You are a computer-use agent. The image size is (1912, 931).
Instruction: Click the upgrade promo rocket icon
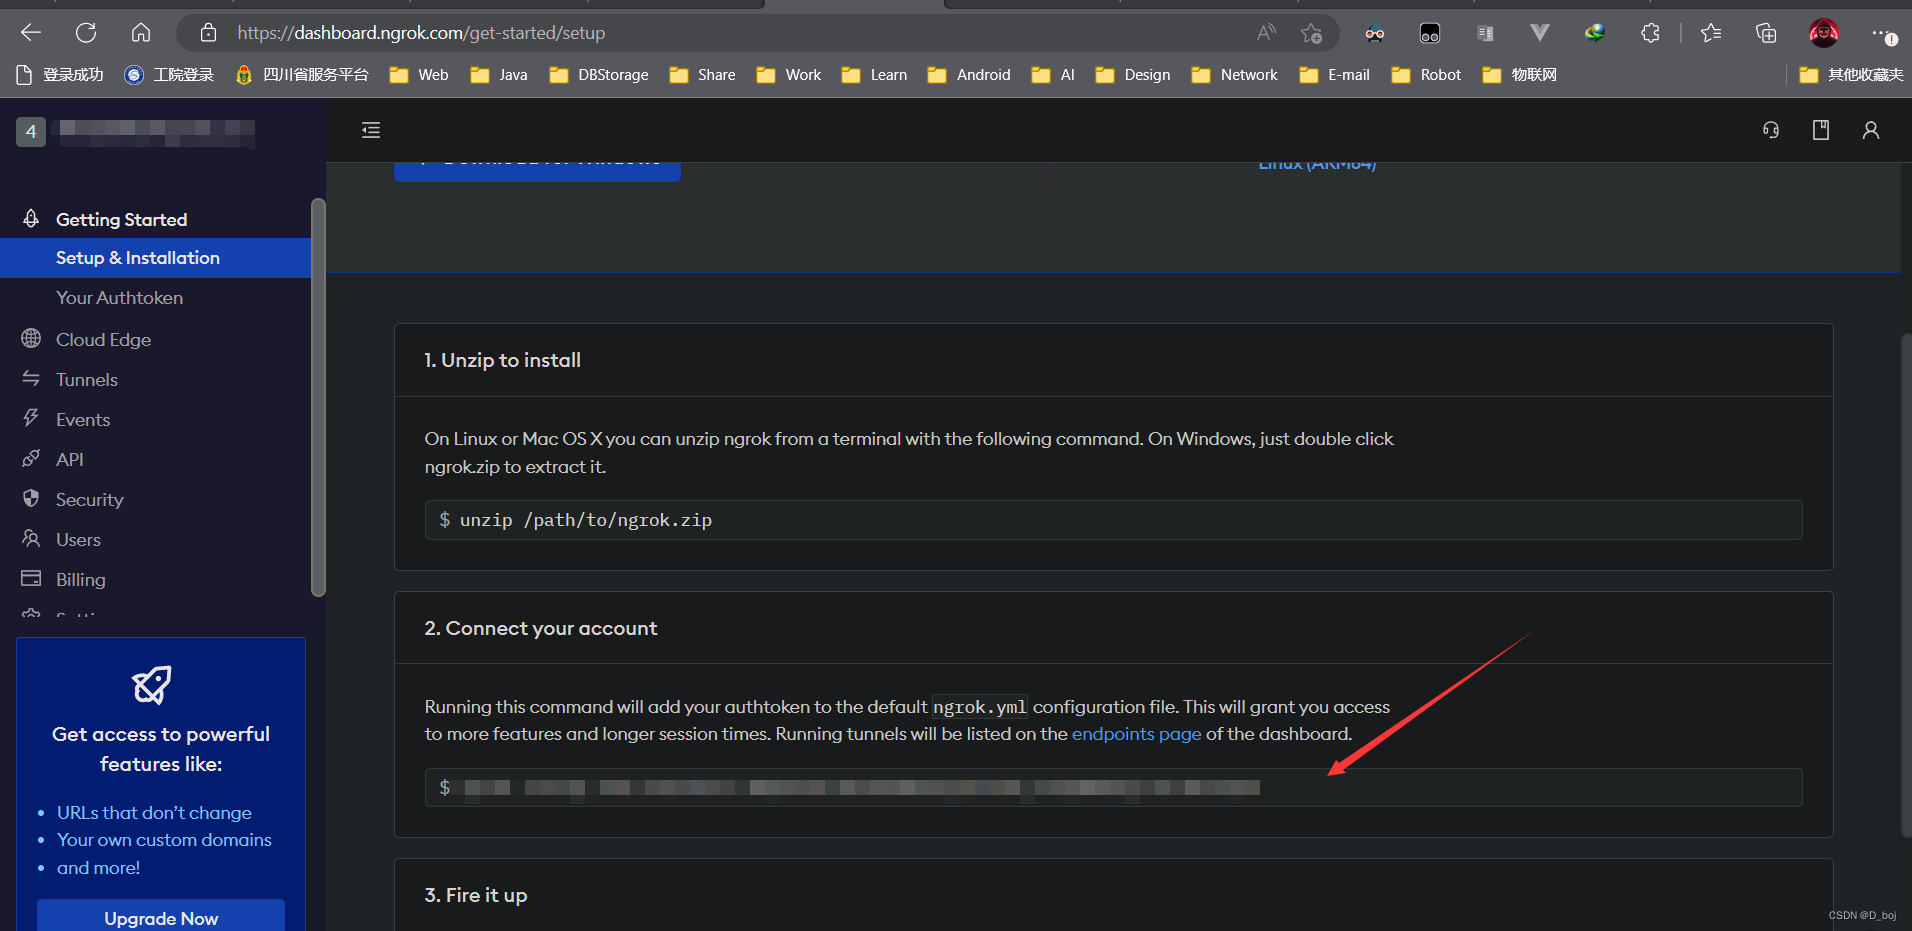tap(152, 685)
